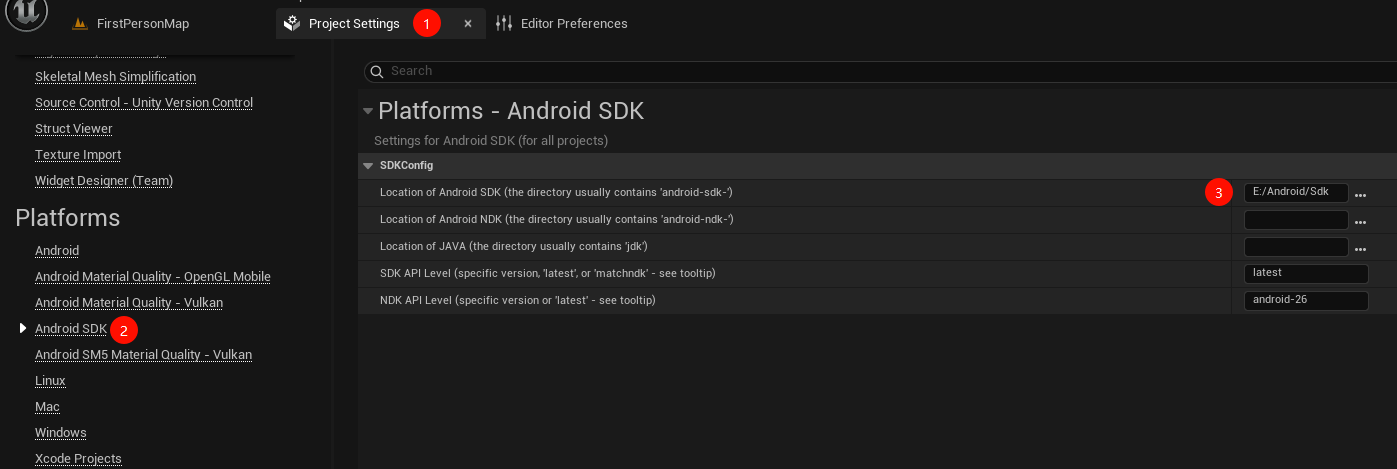
Task: Click the Project Settings tab icon
Action: point(292,23)
